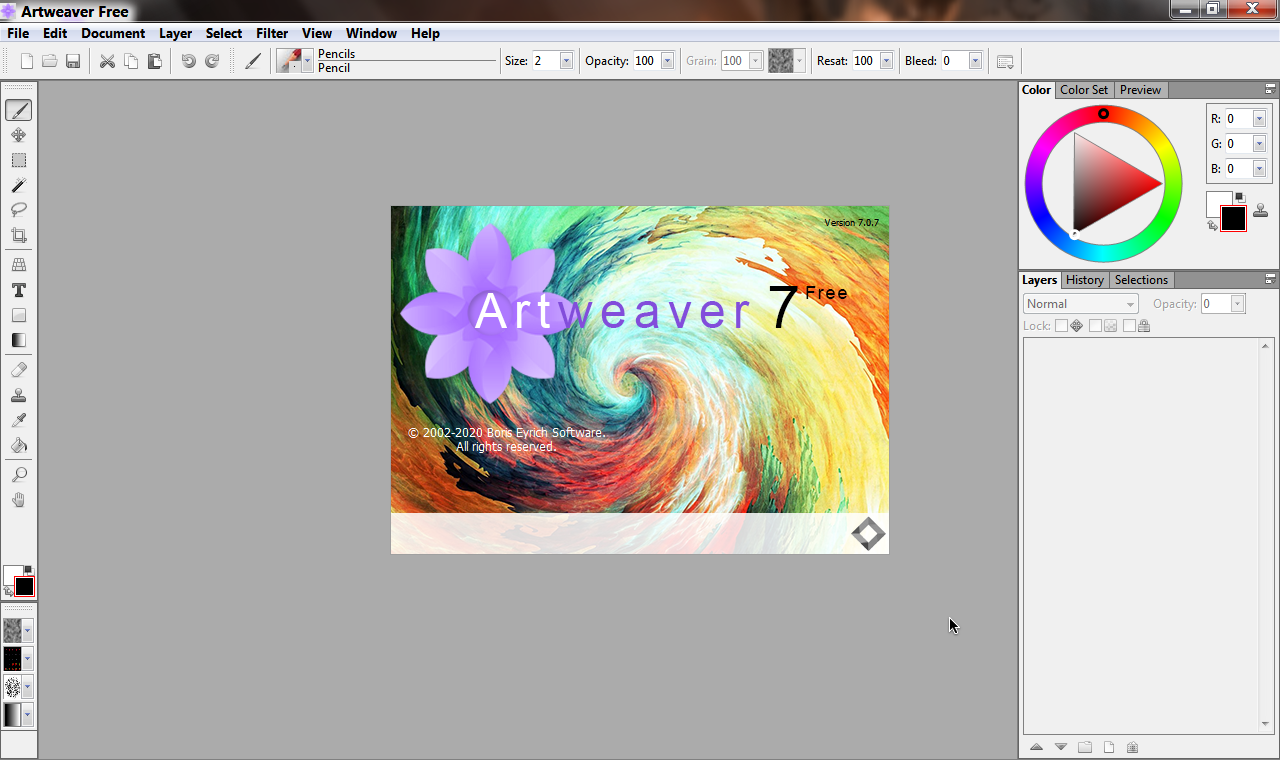1280x760 pixels.
Task: Click the black color swatch in the toolbox
Action: tap(24, 586)
